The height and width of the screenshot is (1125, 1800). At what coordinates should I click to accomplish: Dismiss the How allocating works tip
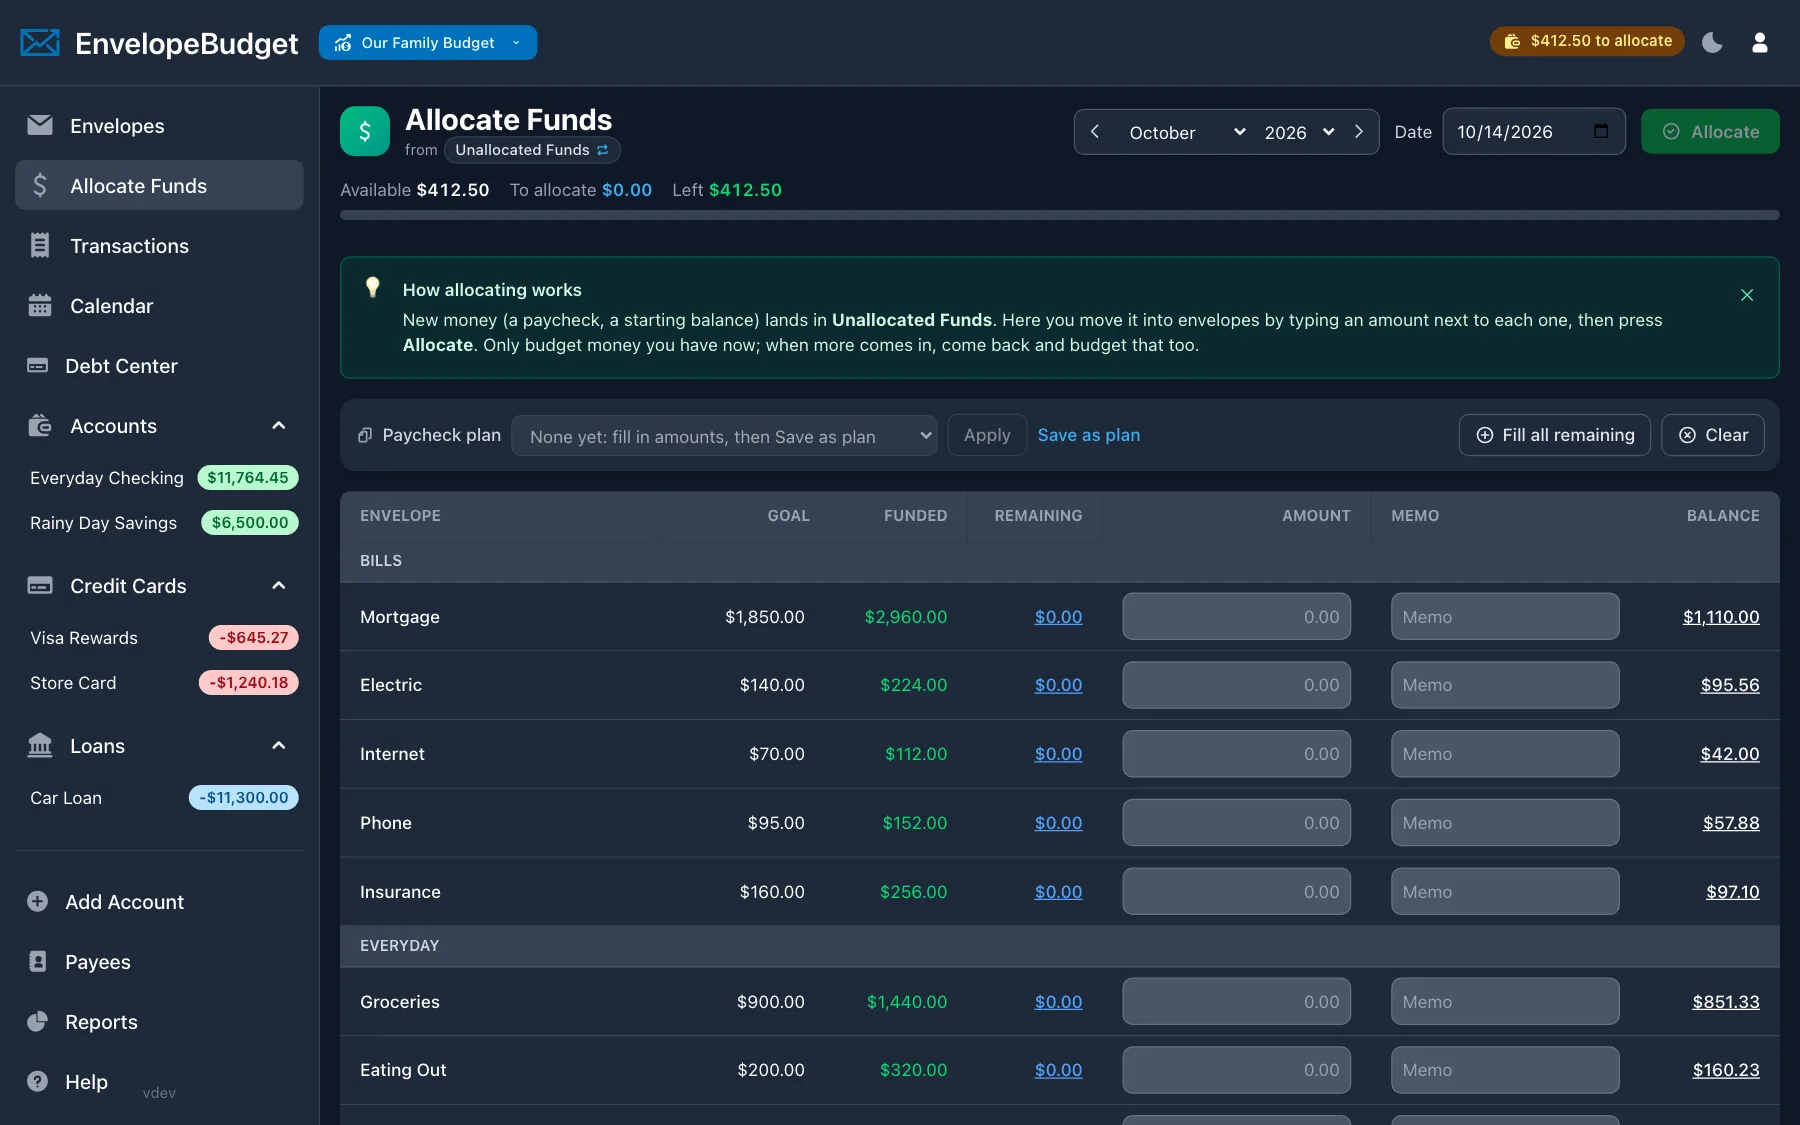1747,295
